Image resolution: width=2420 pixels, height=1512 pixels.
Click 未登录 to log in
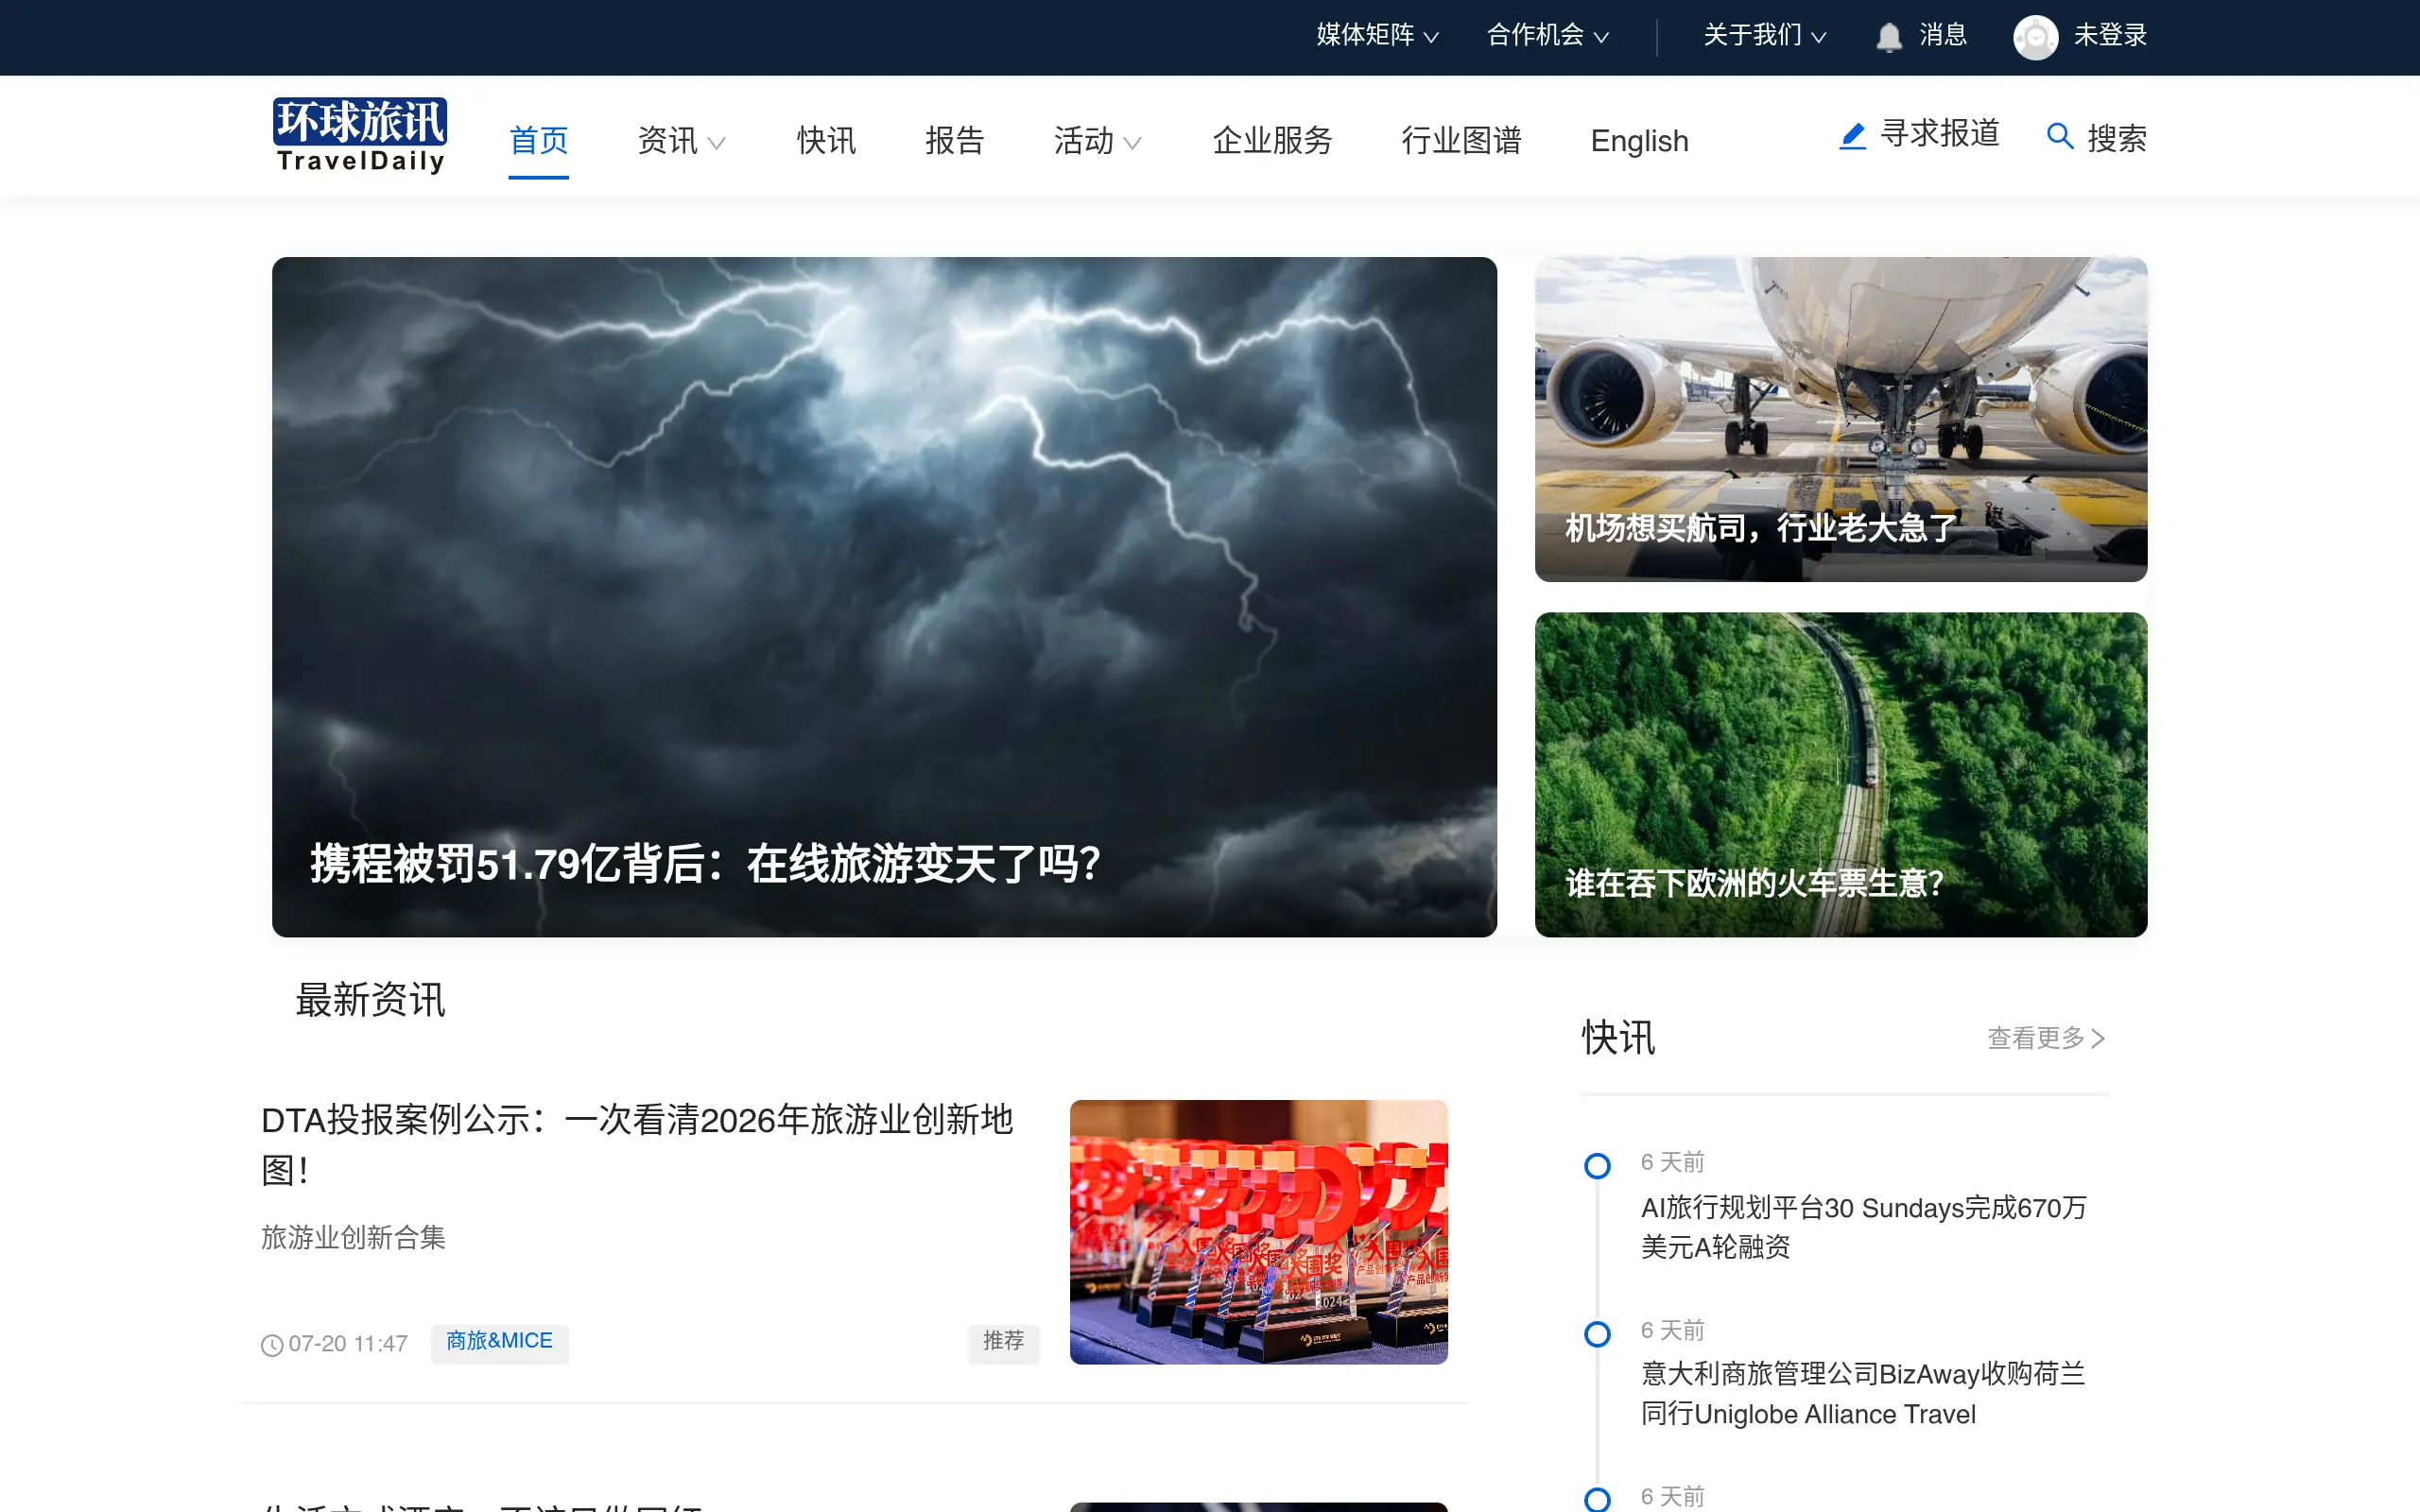coord(2110,35)
